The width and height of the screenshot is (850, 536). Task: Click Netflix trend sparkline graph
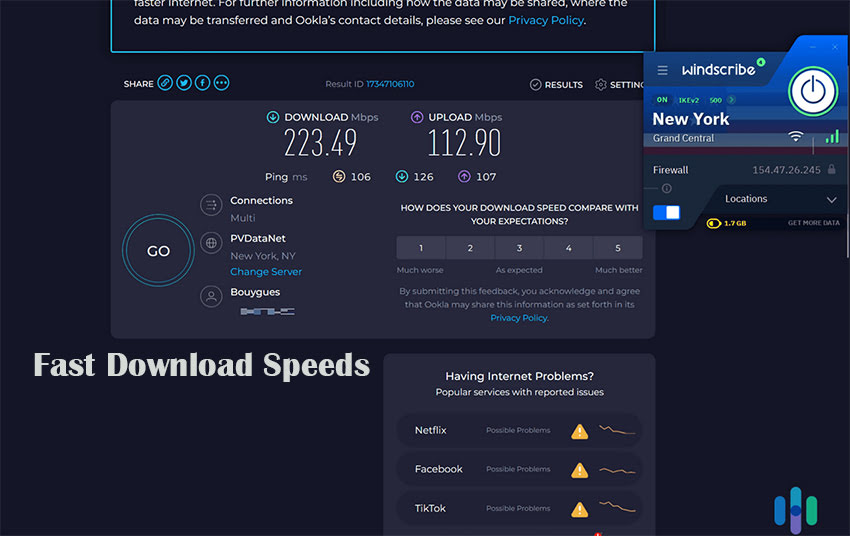(617, 430)
